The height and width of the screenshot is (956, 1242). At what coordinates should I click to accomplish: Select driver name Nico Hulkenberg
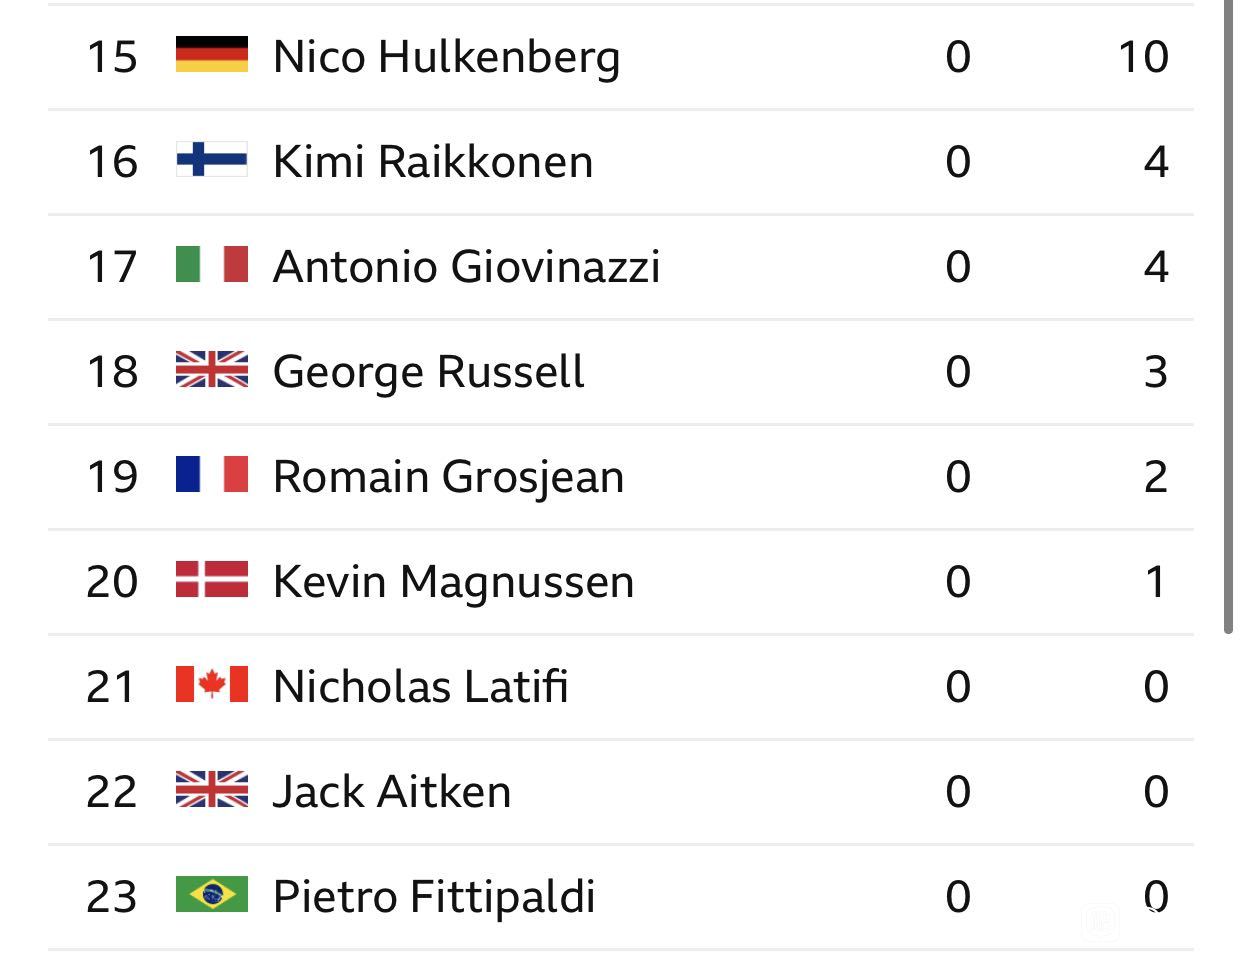coord(447,58)
